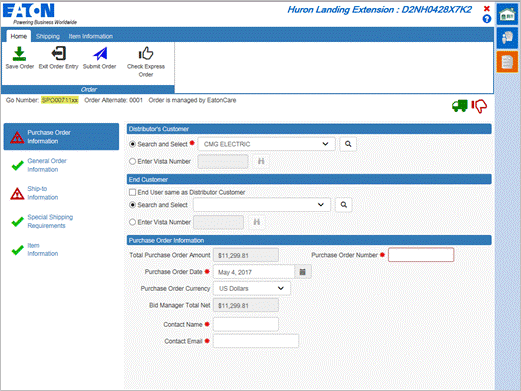Check End User same as Distributor Customer
521x391 pixels.
click(x=132, y=192)
